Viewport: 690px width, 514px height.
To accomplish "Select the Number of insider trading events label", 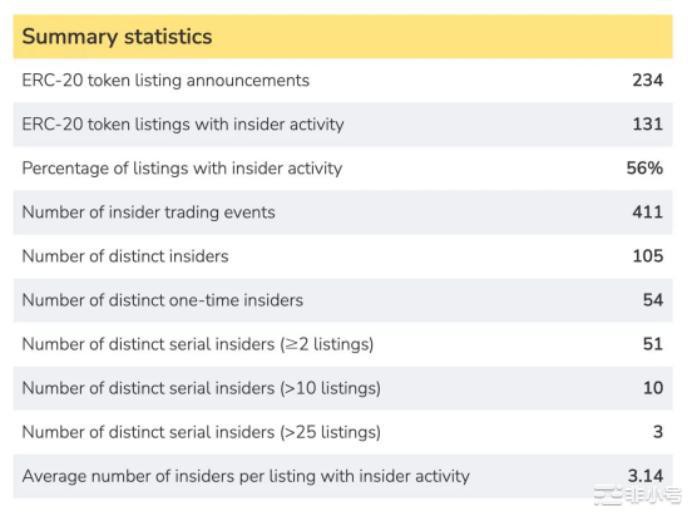I will click(148, 212).
